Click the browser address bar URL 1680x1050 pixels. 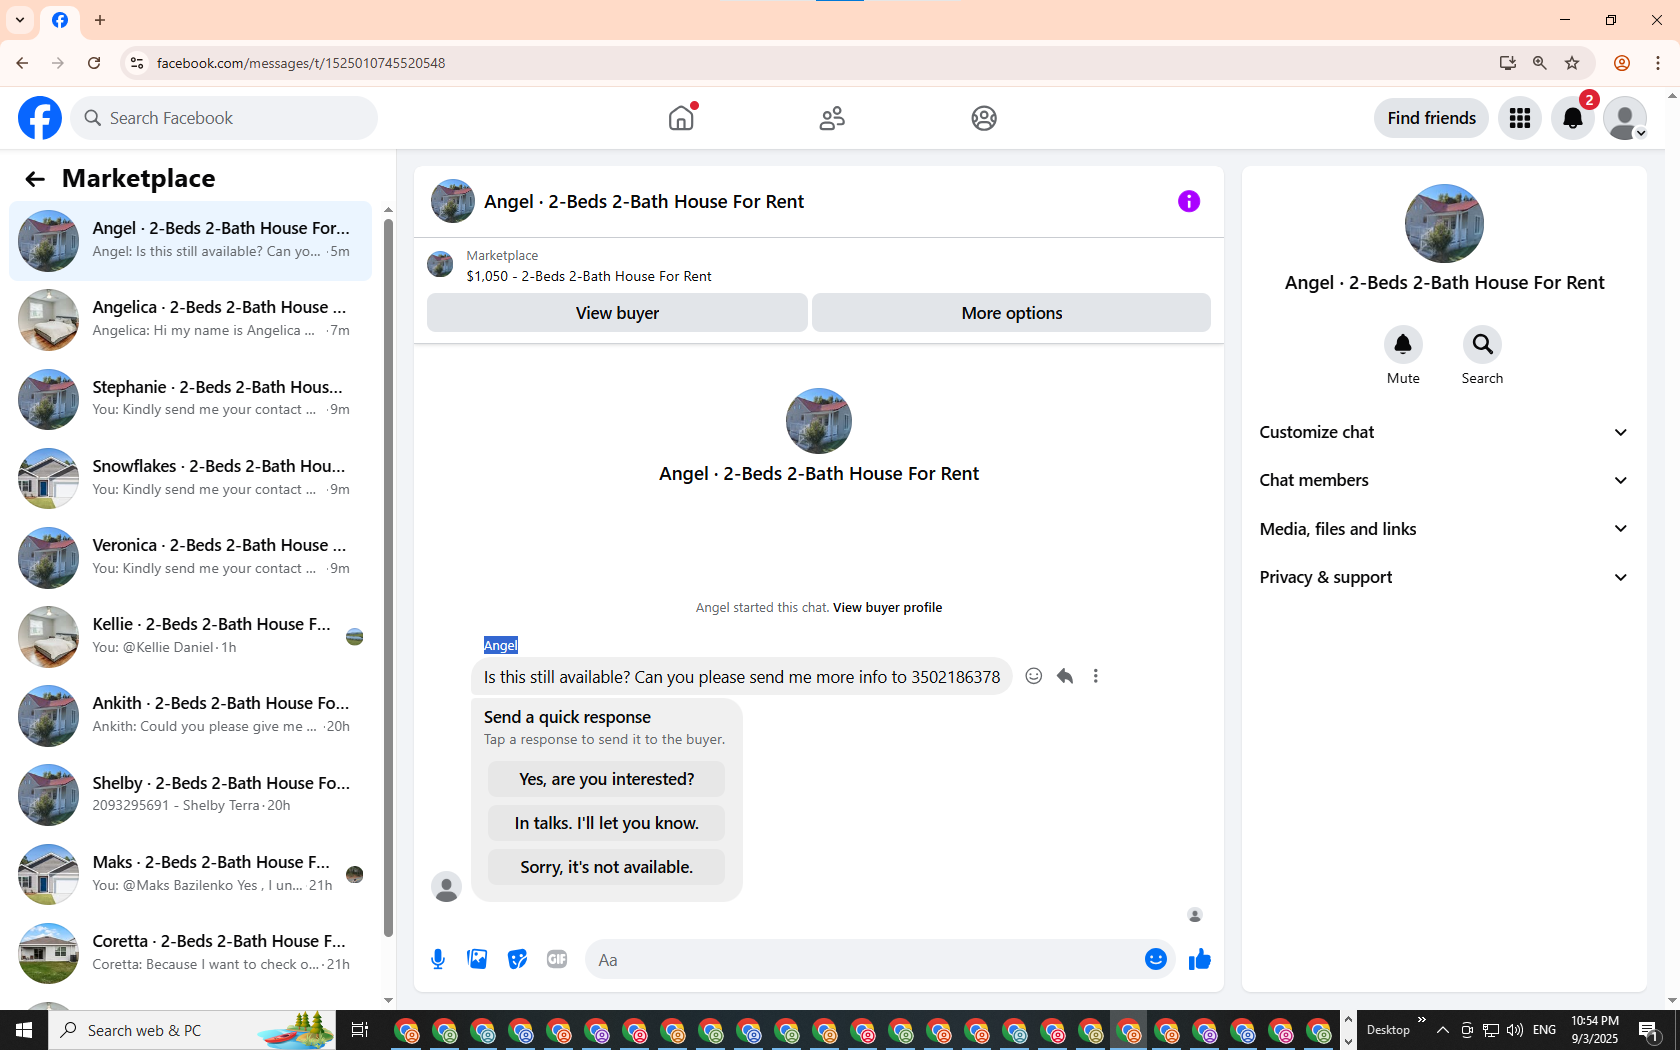click(x=301, y=63)
